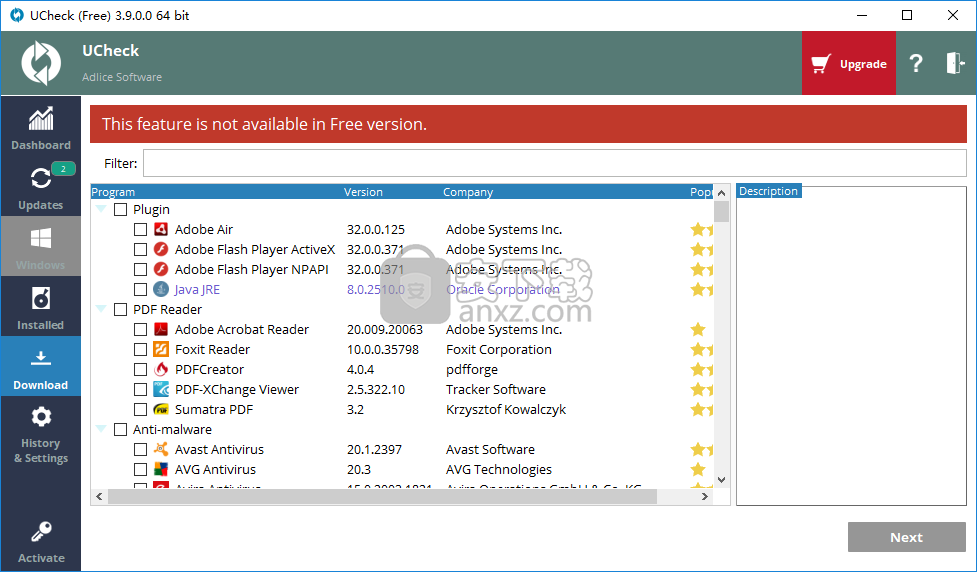Open the Updates section
This screenshot has height=572, width=977.
[x=41, y=186]
